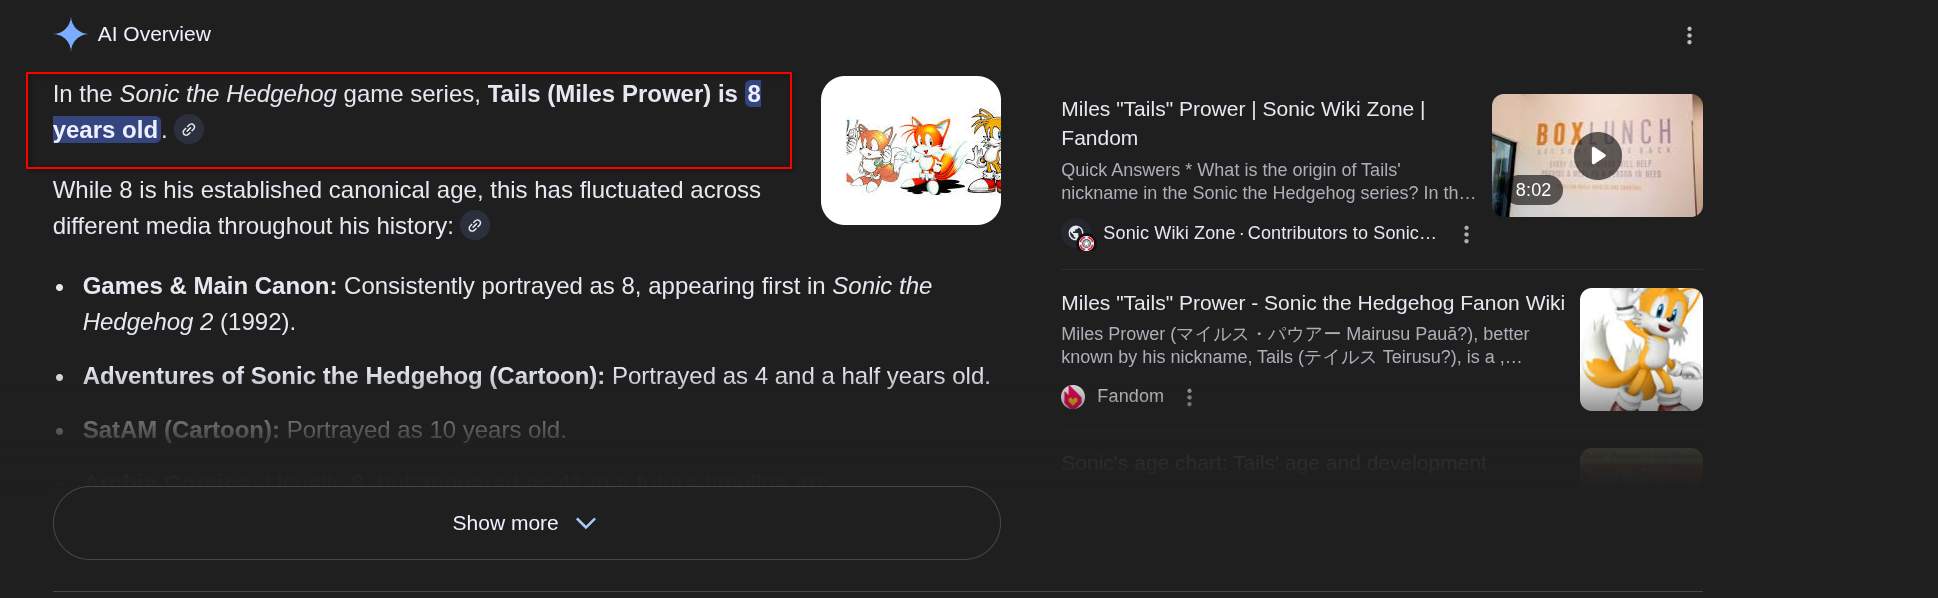The image size is (1938, 598).
Task: Click the AI Overview sparkle icon
Action: 70,34
